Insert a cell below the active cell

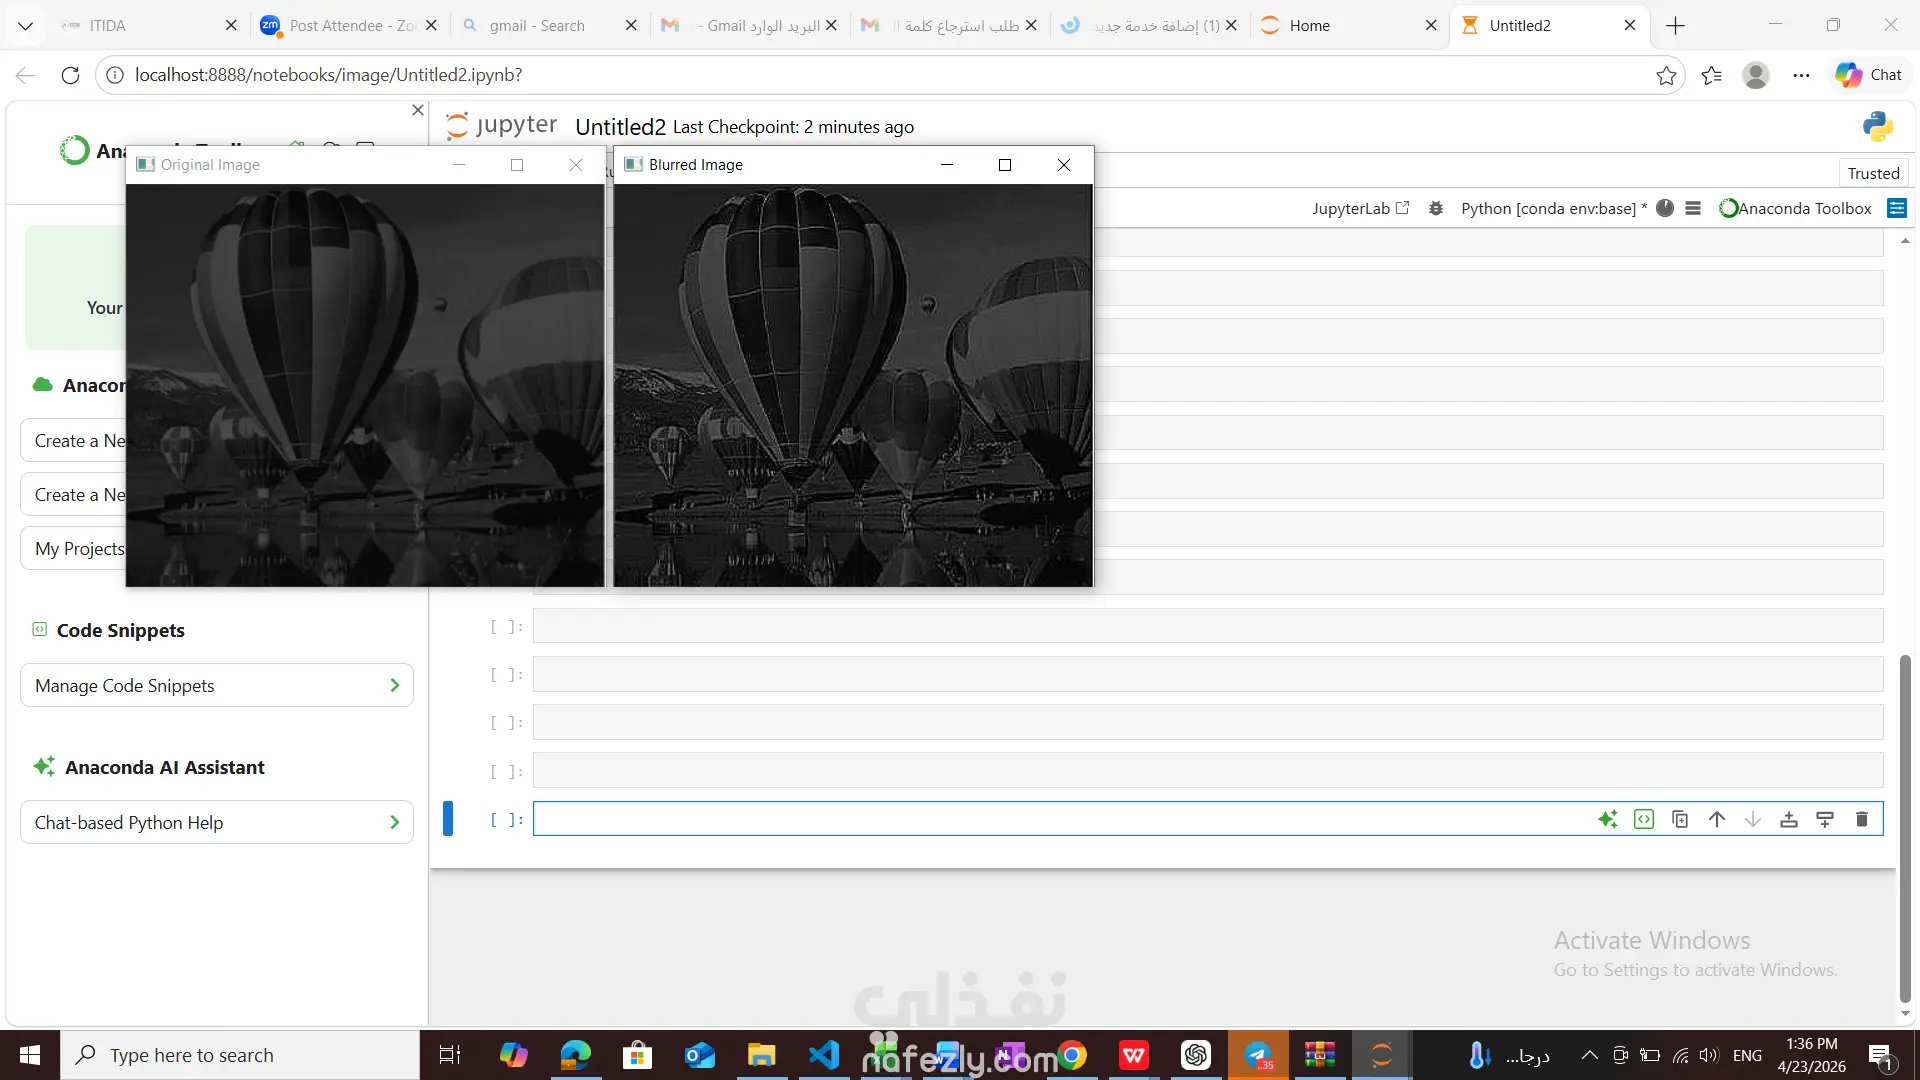(1825, 820)
